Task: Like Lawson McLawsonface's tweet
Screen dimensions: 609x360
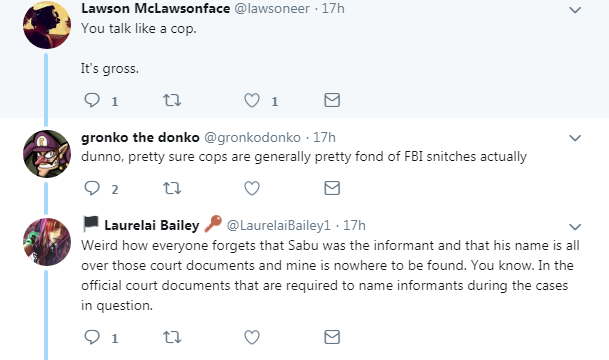Action: 252,100
